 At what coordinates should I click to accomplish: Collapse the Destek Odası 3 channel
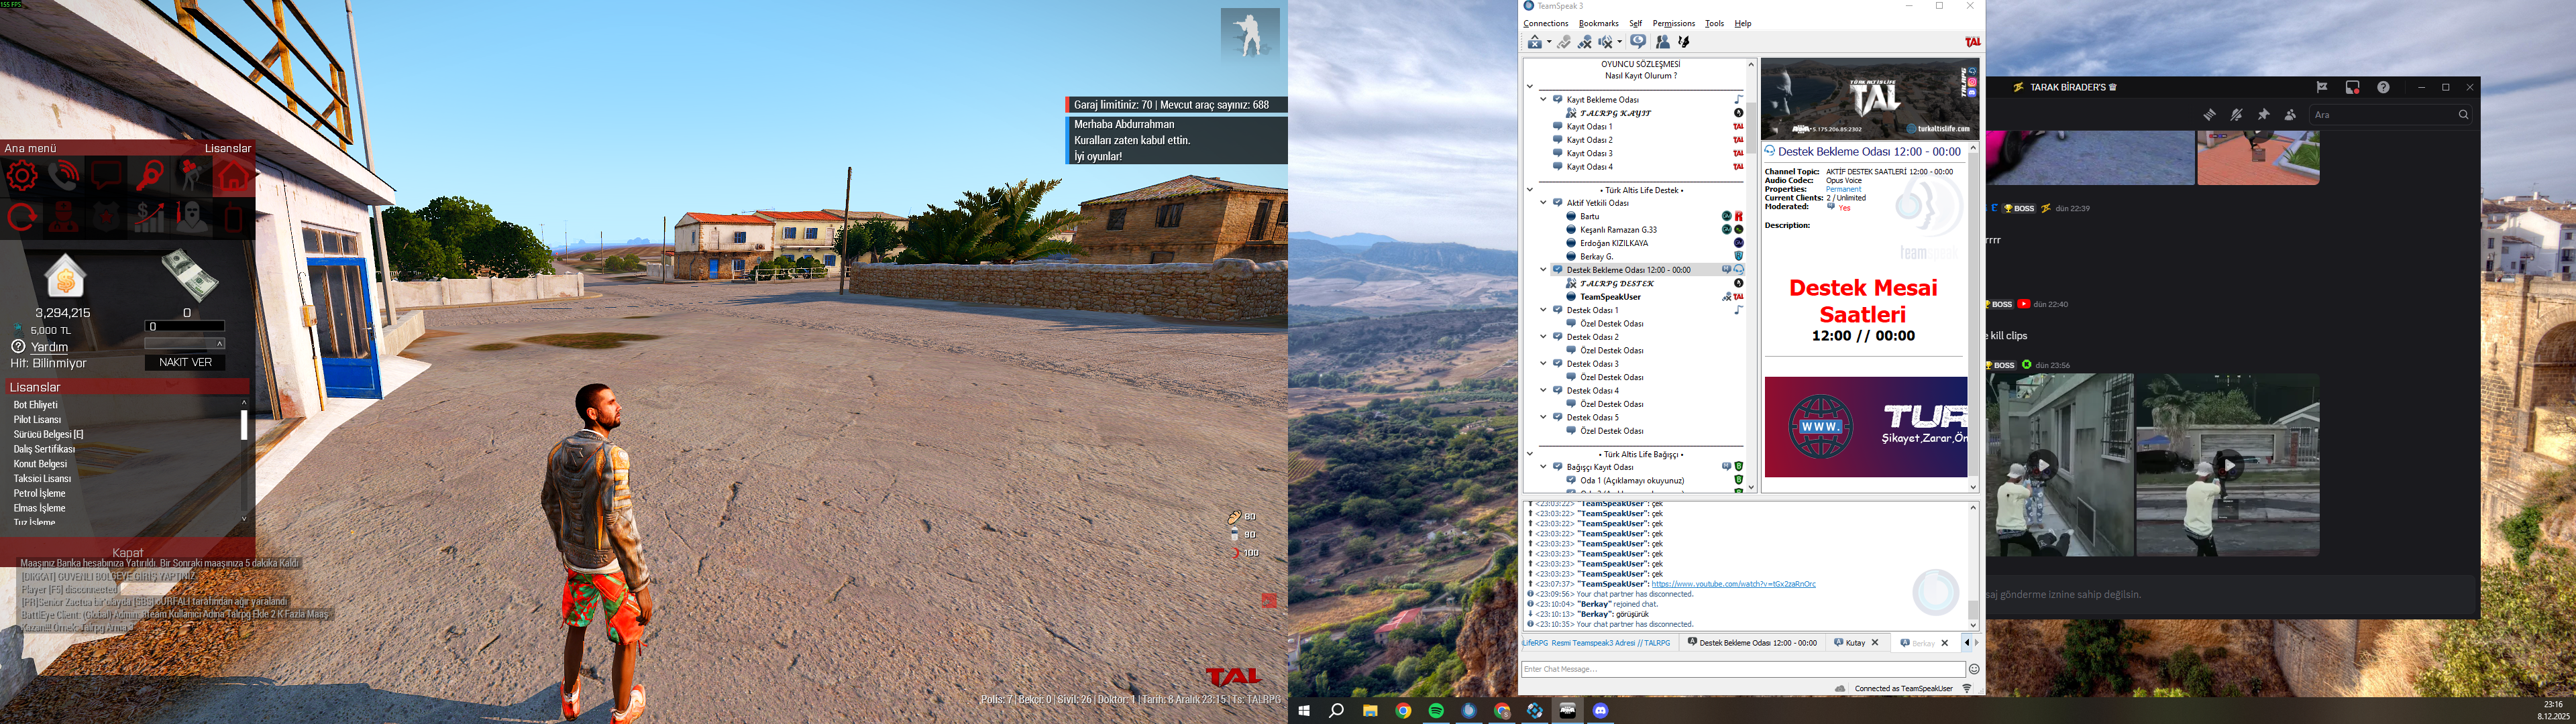[x=1543, y=364]
